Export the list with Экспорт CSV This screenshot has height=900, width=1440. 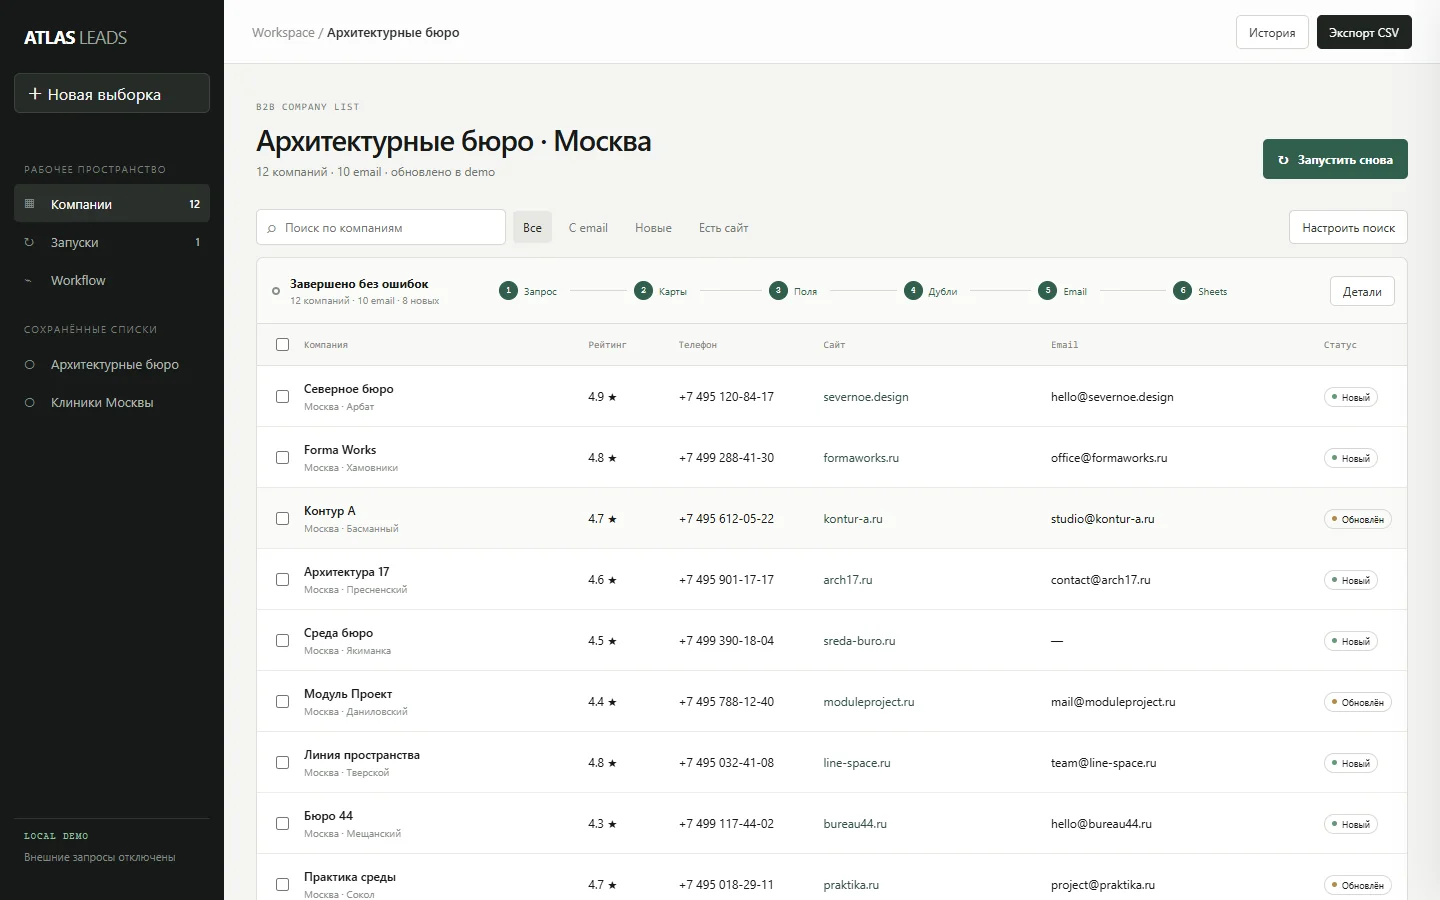[x=1364, y=32]
